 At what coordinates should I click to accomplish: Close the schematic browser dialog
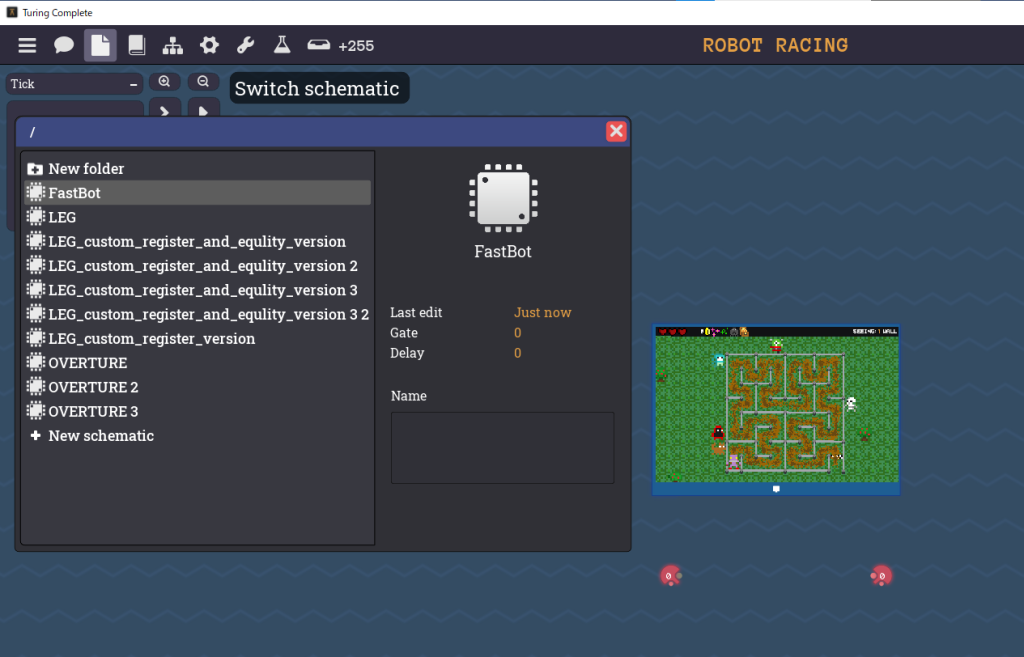[616, 131]
